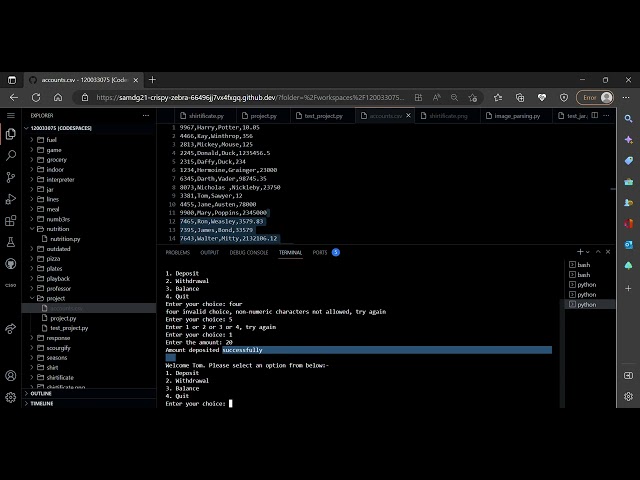The image size is (640, 480).
Task: Open the Search view in activity bar
Action: [x=11, y=156]
